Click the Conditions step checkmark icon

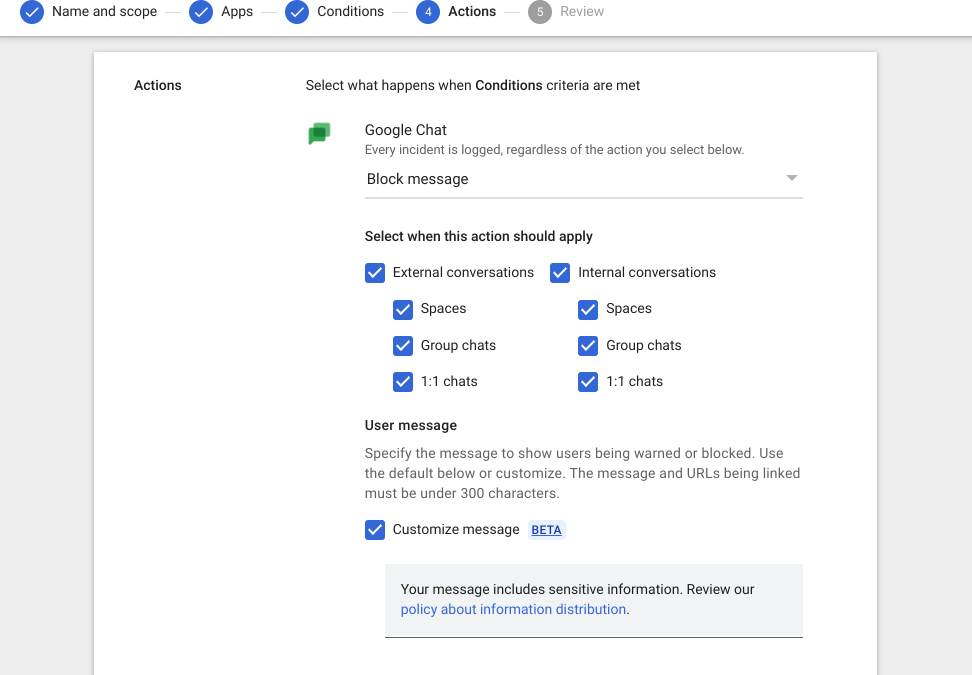click(297, 12)
